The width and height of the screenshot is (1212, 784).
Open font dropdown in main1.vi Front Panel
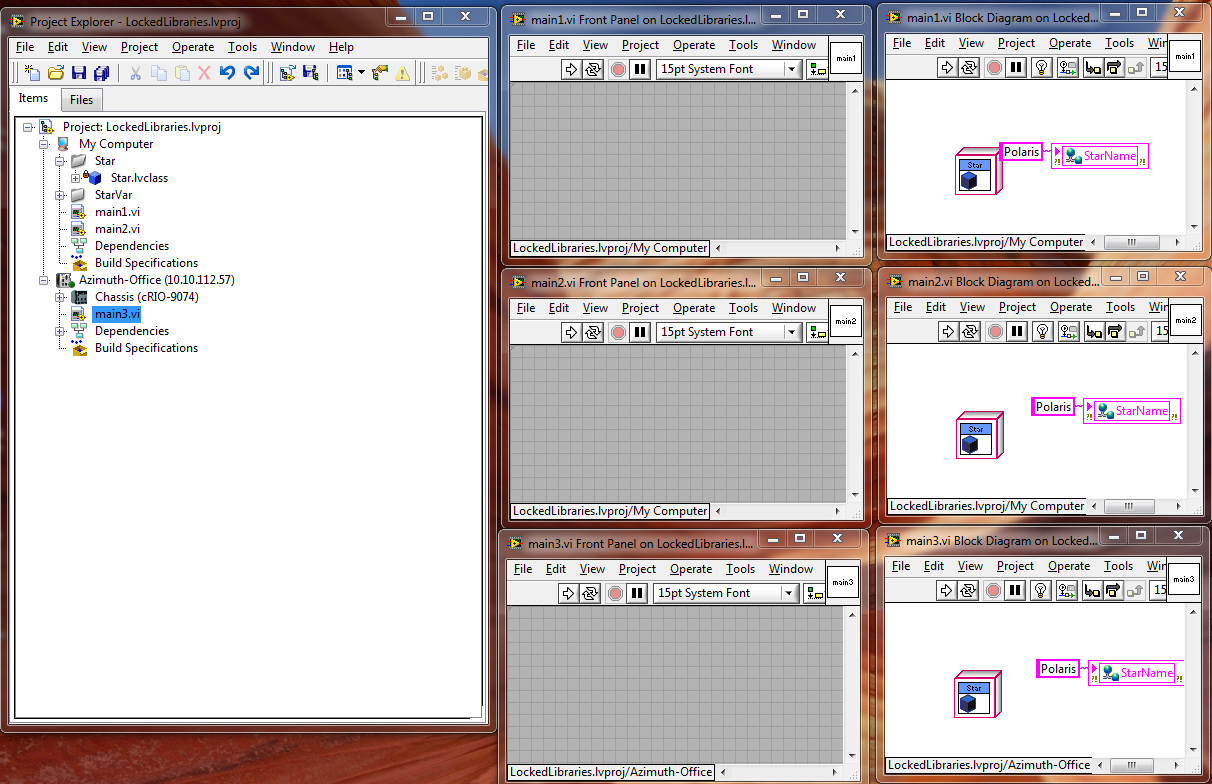point(791,69)
